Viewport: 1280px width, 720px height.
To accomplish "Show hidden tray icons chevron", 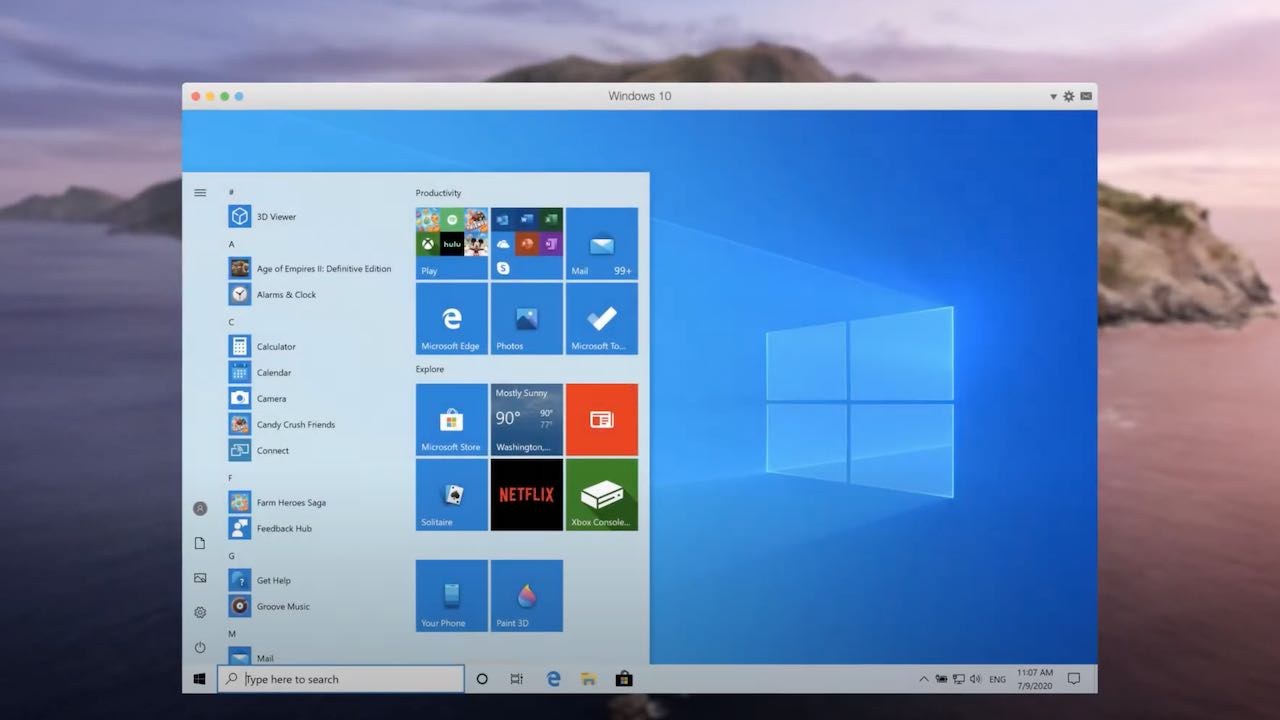I will coord(923,679).
